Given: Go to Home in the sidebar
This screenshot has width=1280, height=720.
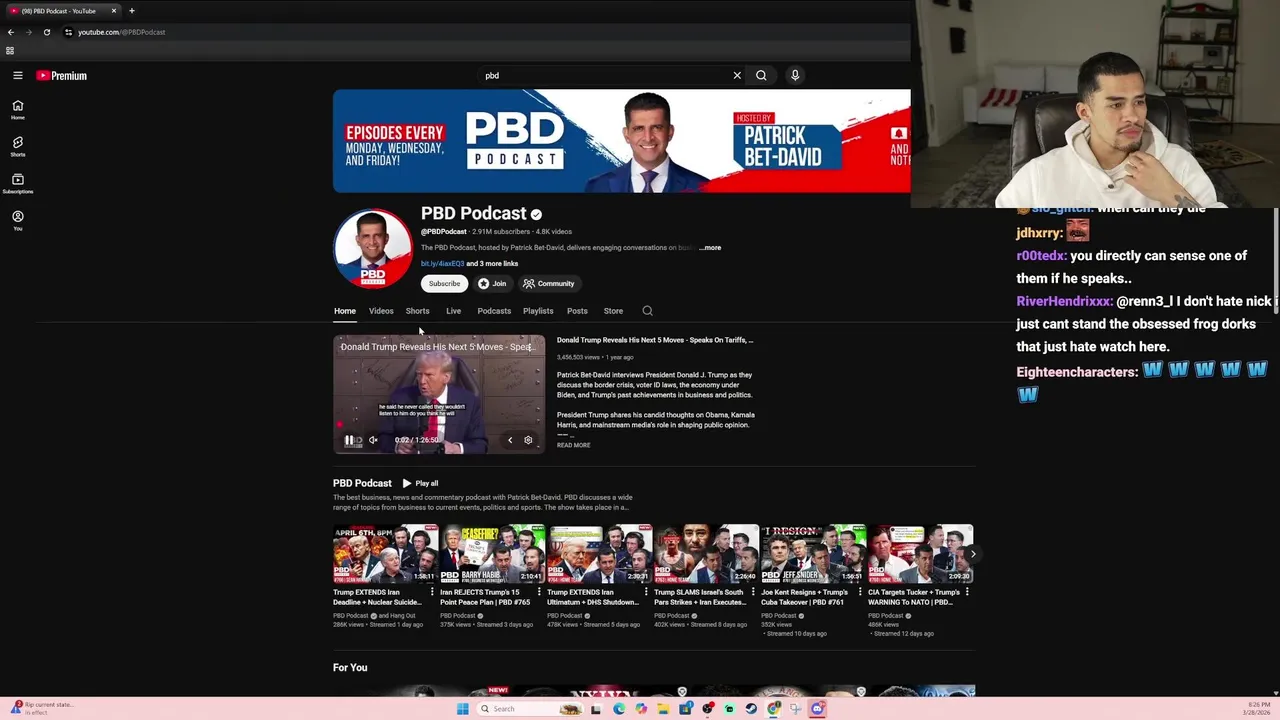Looking at the screenshot, I should click(x=18, y=110).
